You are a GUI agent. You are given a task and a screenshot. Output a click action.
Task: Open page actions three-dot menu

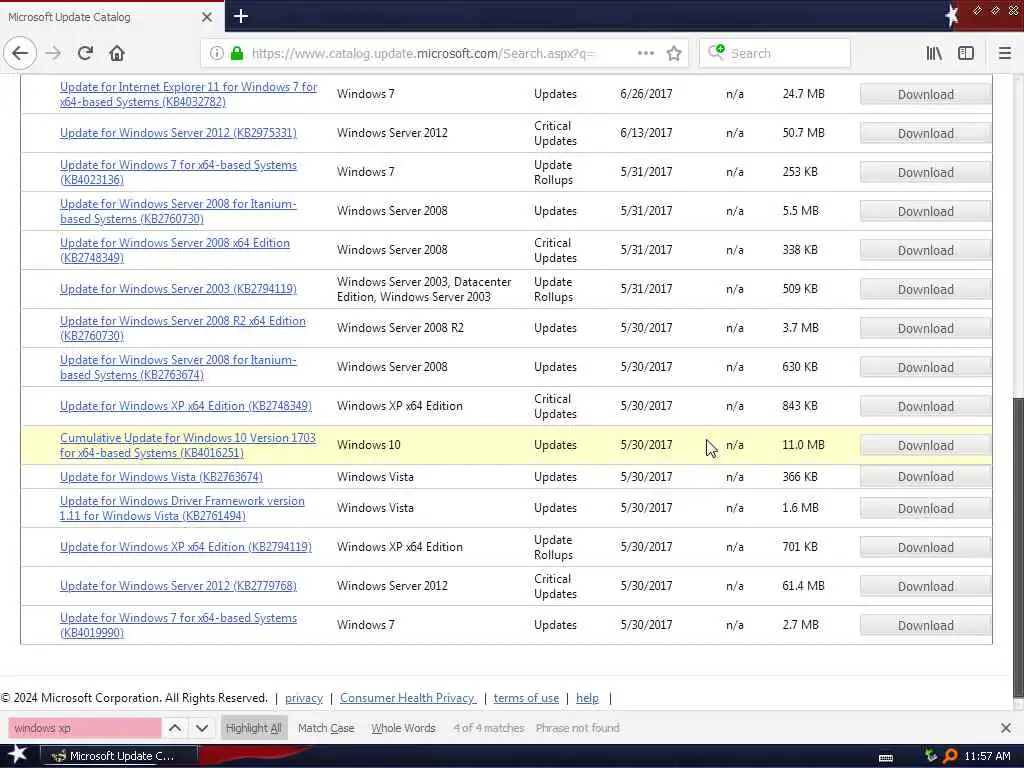[x=646, y=53]
